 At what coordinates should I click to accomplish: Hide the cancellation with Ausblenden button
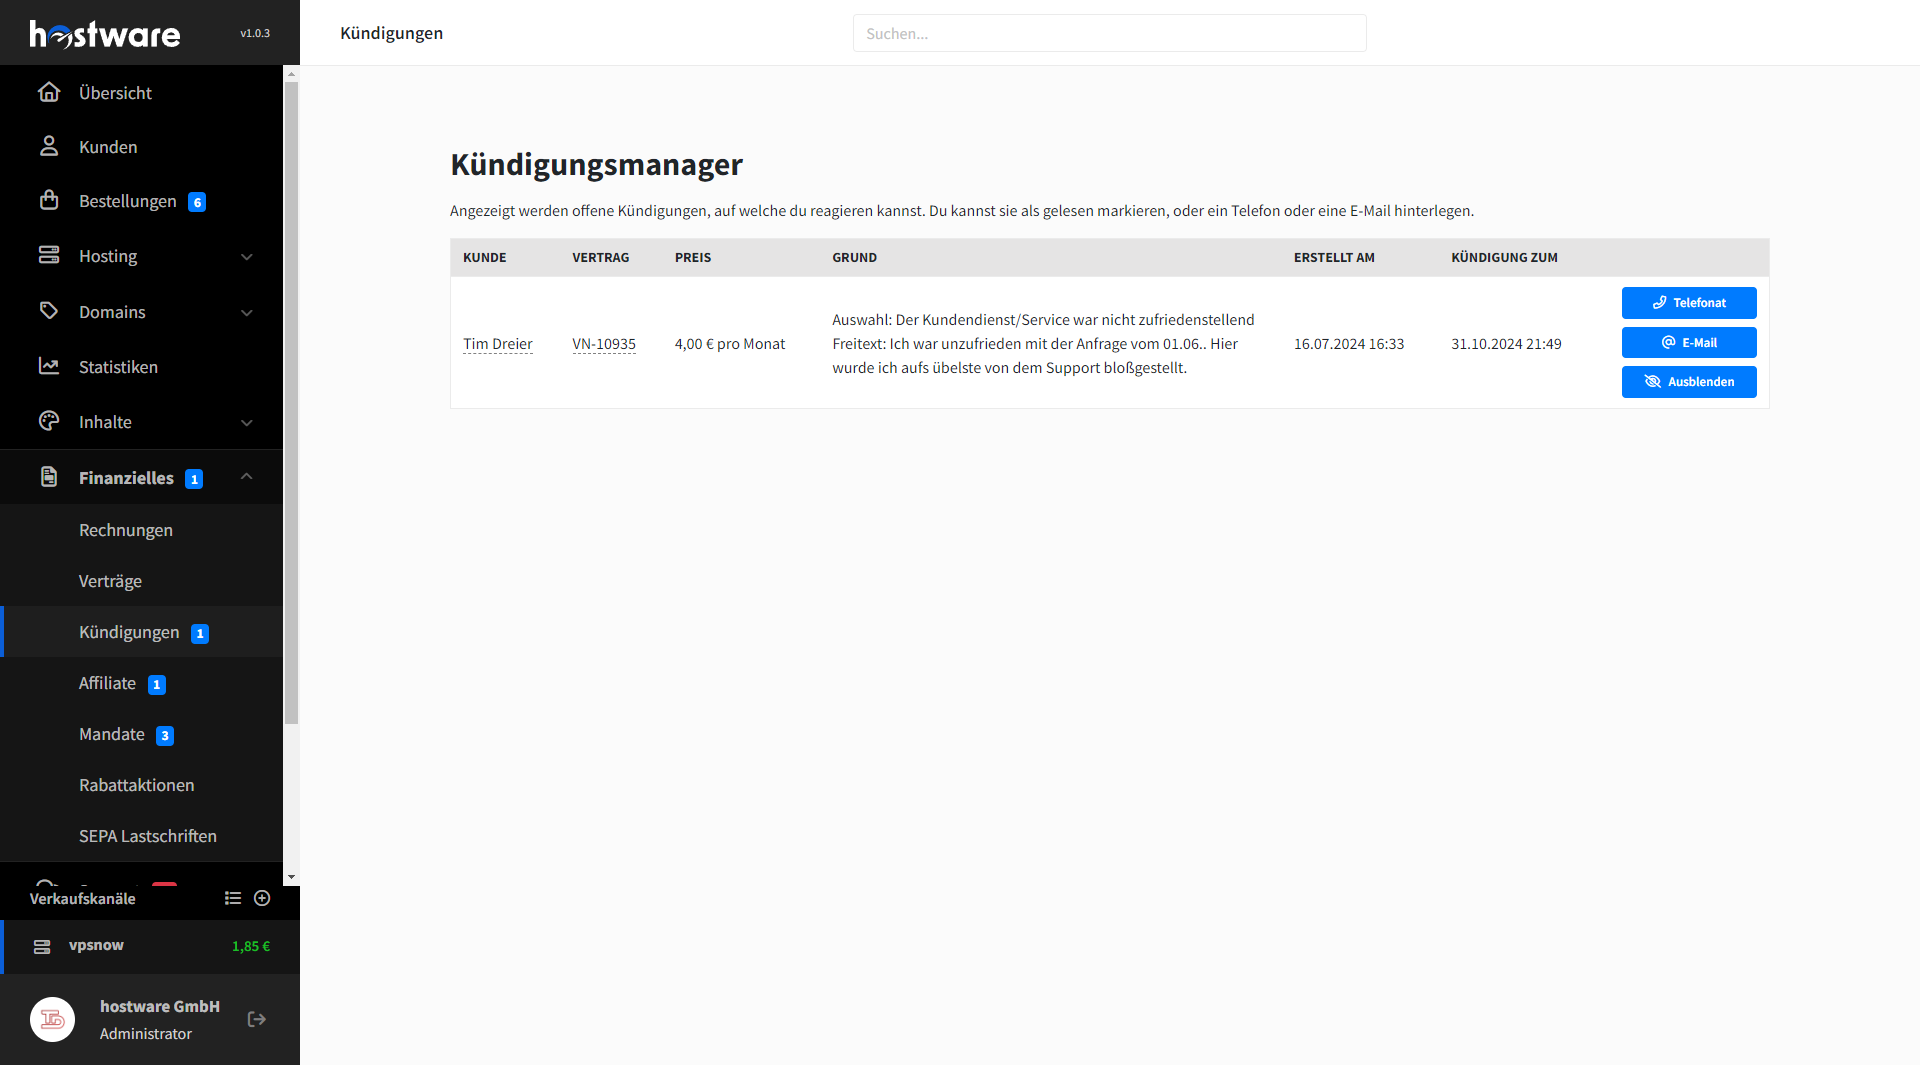(1688, 382)
